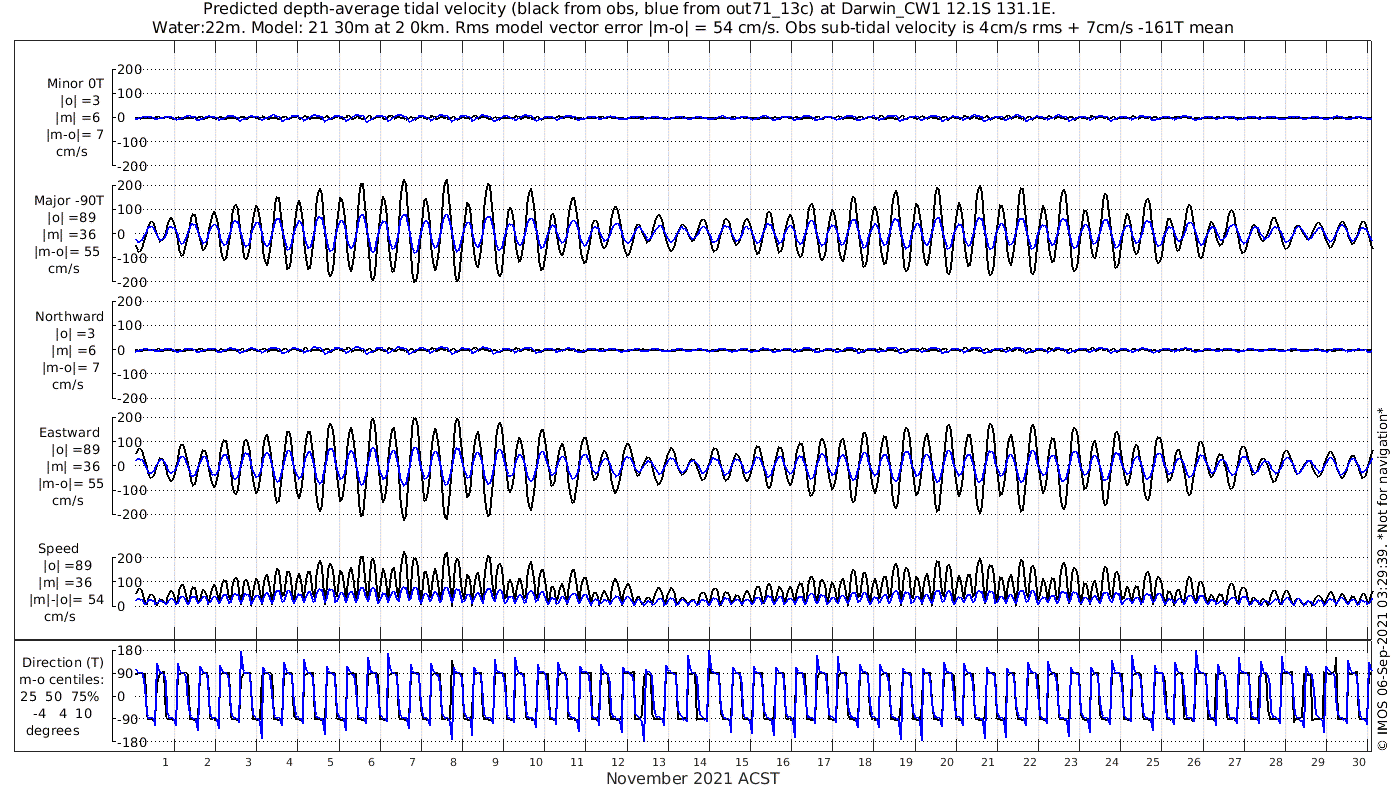Click day 1 on the date axis
The height and width of the screenshot is (800, 1400).
point(166,762)
